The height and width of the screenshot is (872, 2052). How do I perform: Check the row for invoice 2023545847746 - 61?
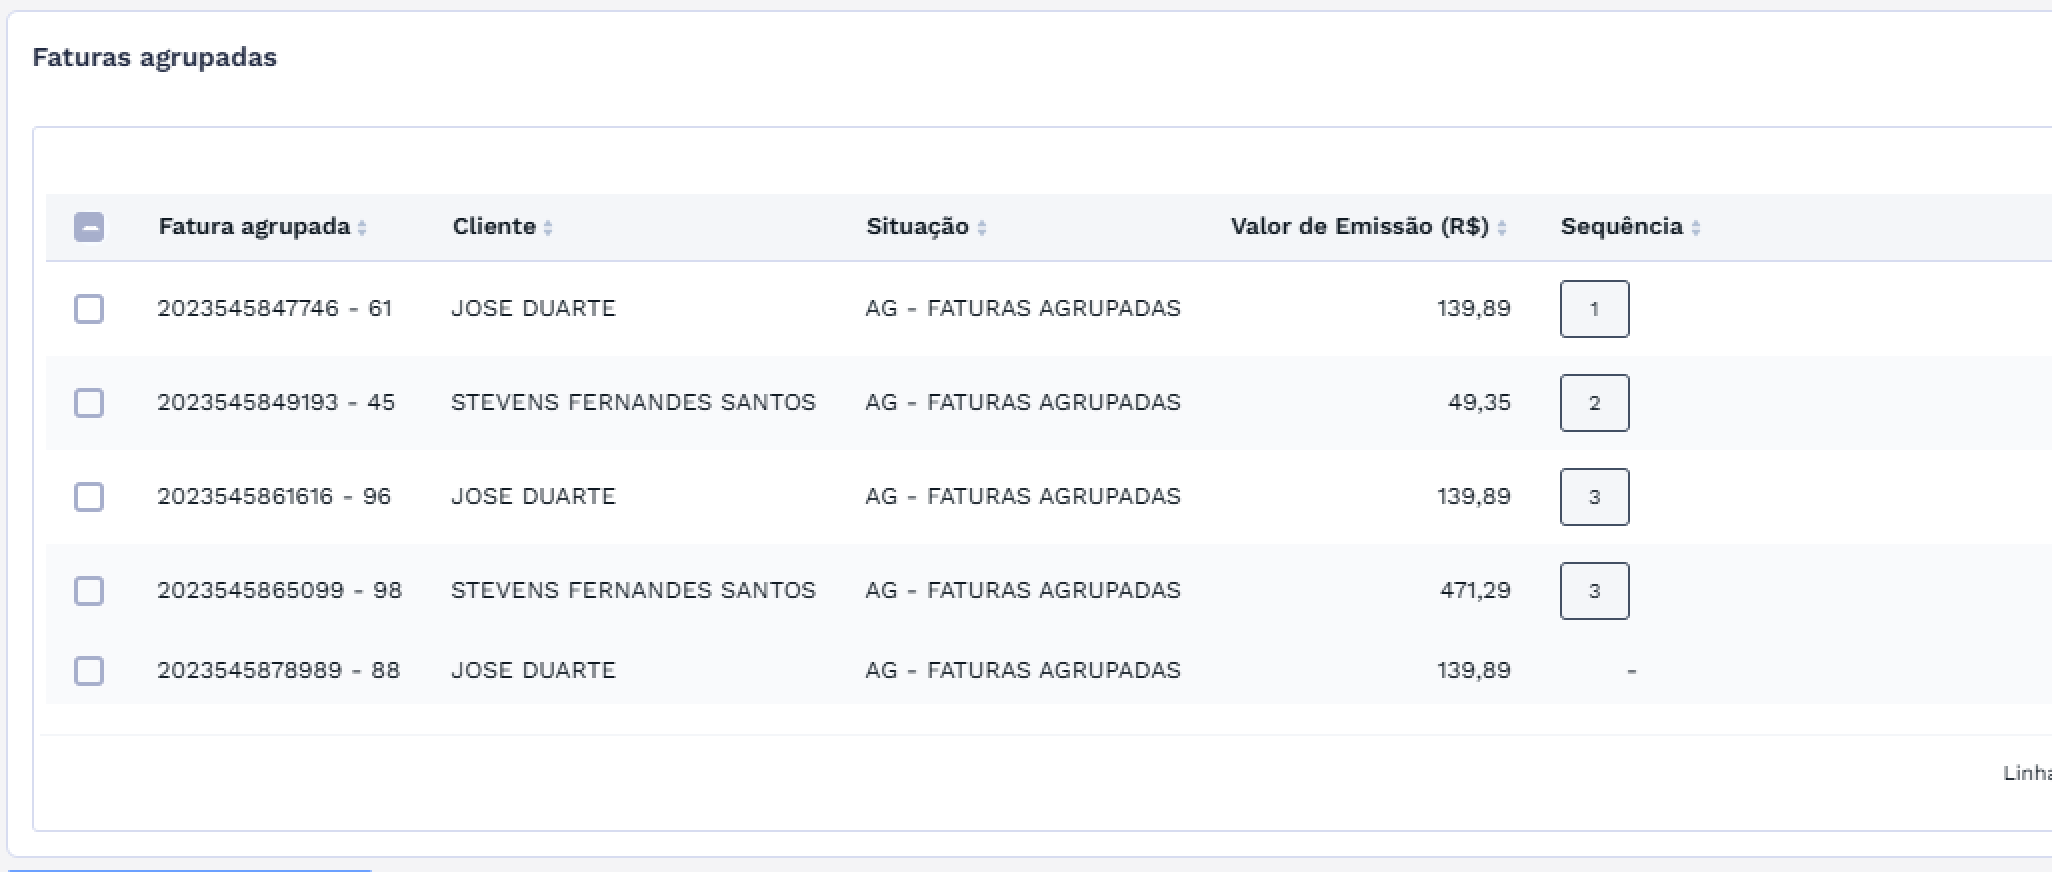tap(89, 309)
